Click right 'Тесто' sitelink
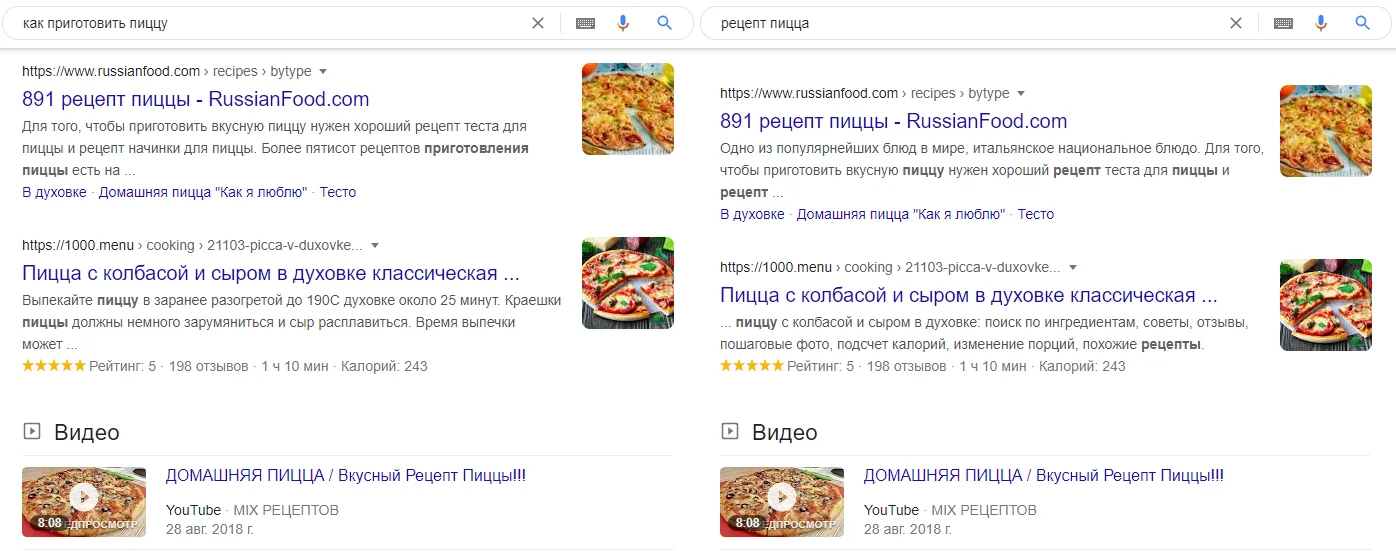Screen dimensions: 1396x551 (1035, 214)
